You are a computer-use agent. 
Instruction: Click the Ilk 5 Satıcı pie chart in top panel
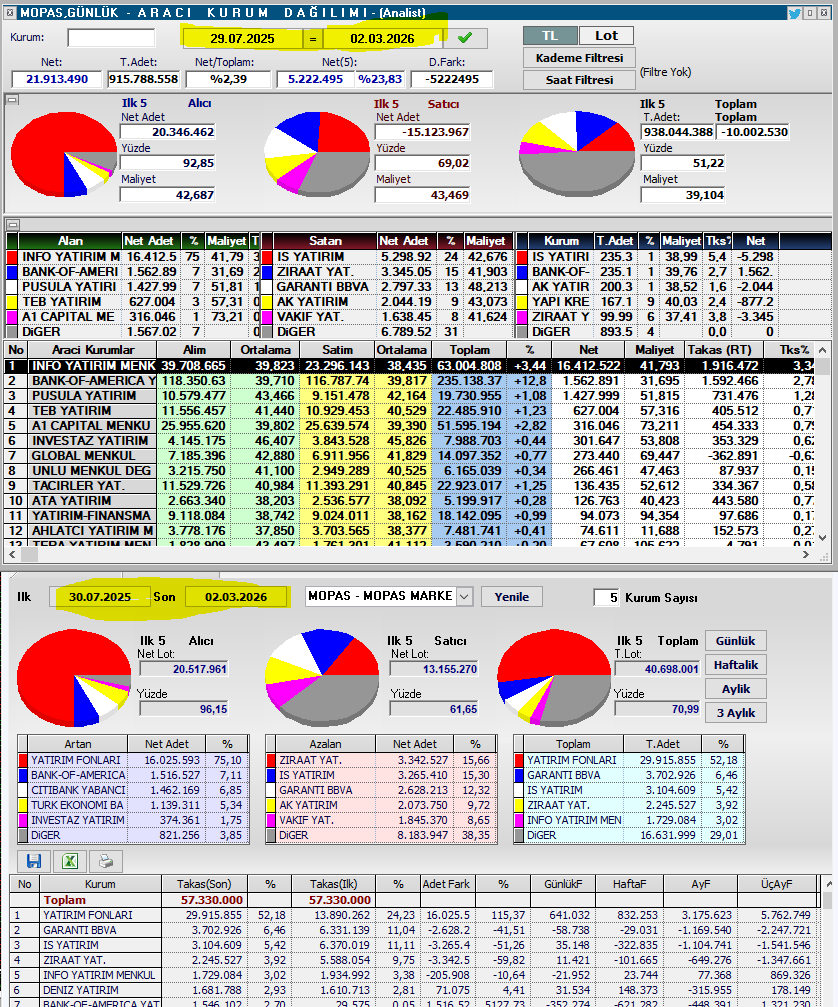(x=317, y=154)
